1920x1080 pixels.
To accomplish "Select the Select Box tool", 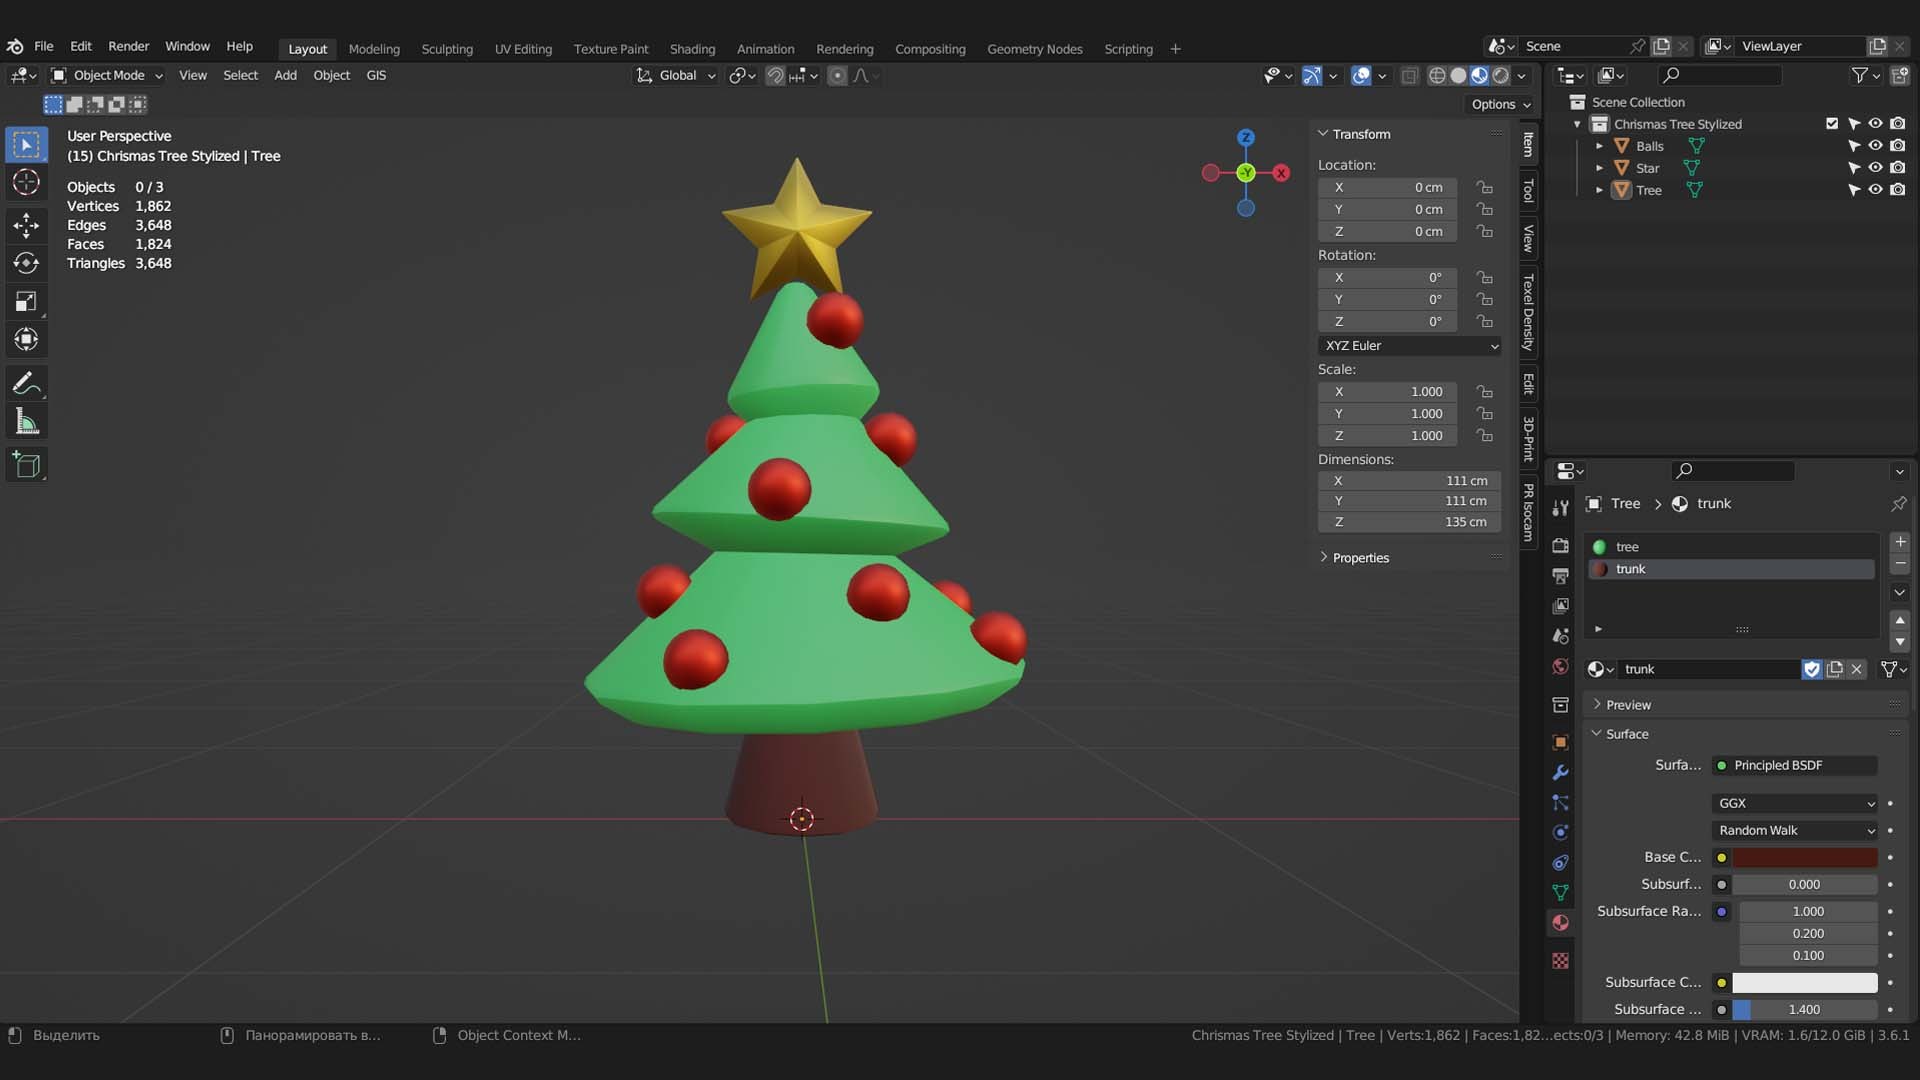I will pyautogui.click(x=26, y=145).
